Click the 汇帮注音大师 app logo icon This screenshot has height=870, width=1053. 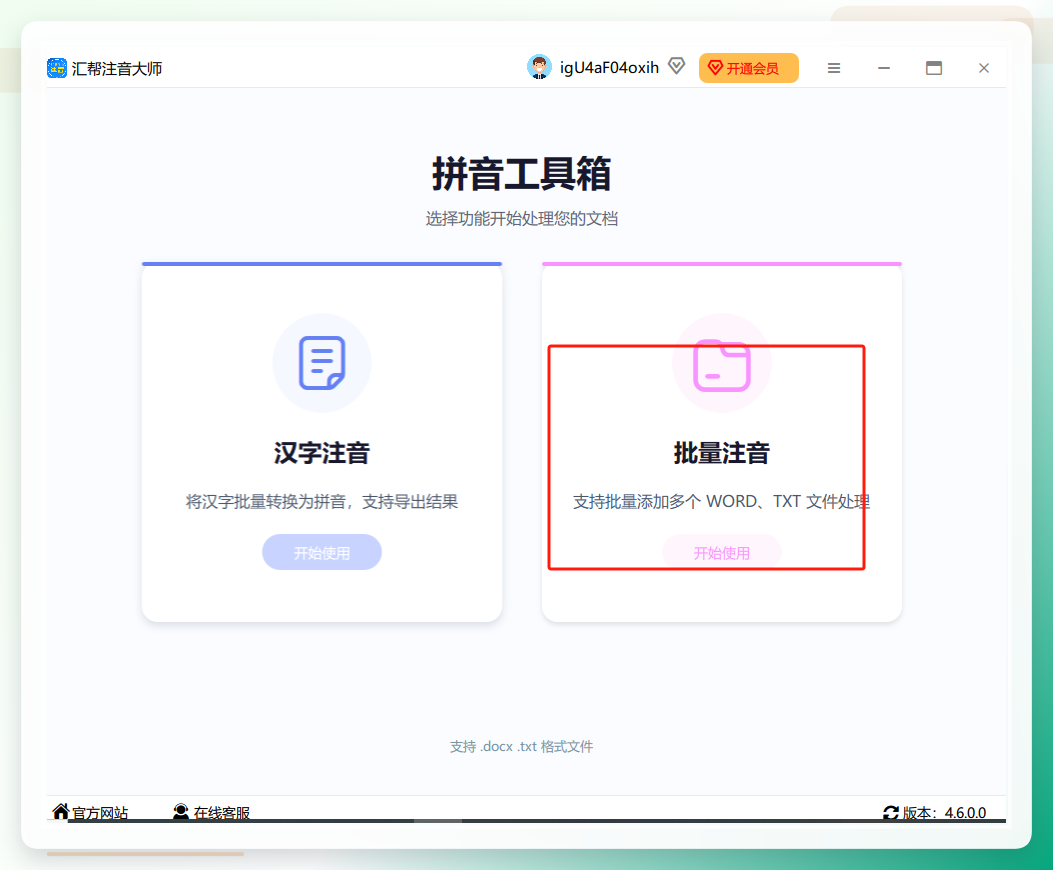pyautogui.click(x=57, y=68)
